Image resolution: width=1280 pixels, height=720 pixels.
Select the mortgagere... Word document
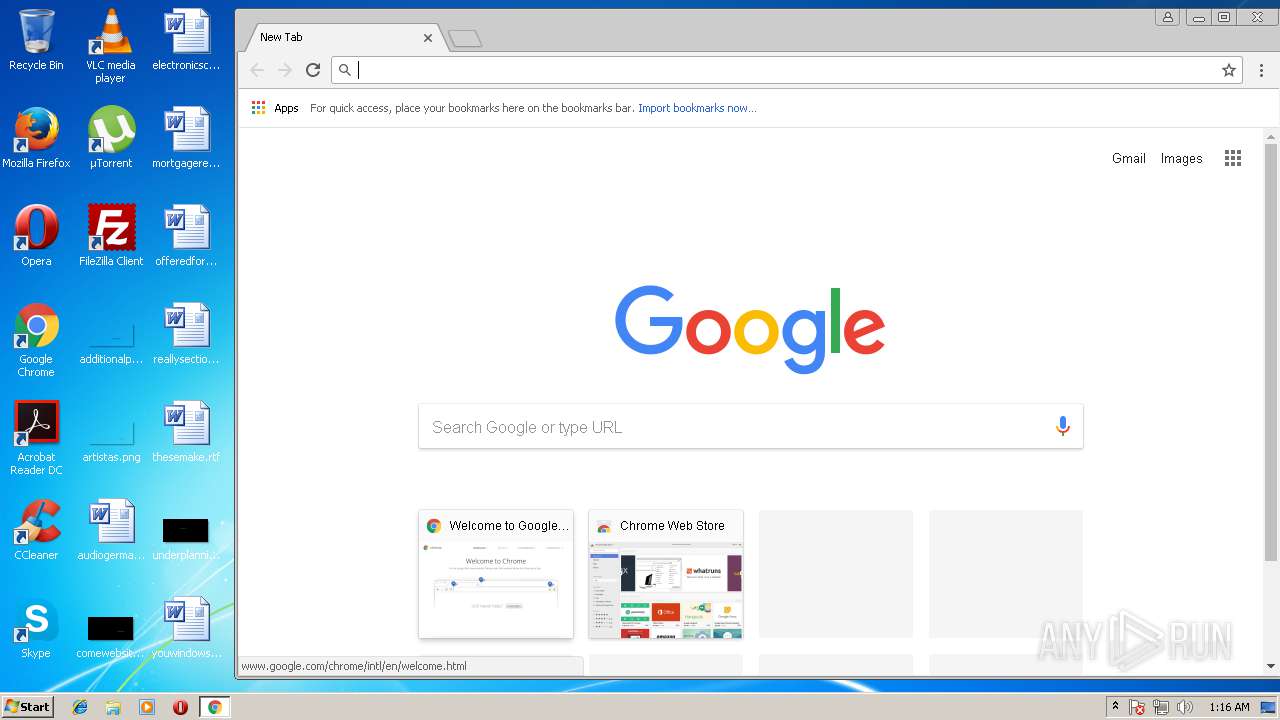(x=186, y=138)
